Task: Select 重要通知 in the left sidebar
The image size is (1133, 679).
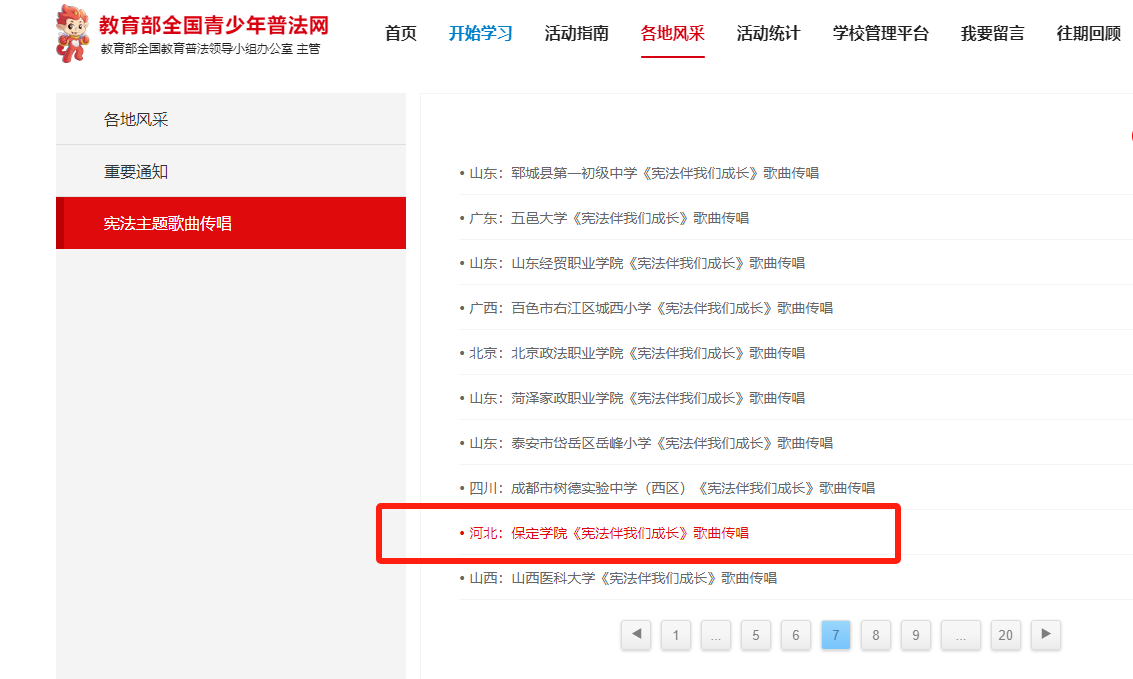Action: pyautogui.click(x=136, y=172)
